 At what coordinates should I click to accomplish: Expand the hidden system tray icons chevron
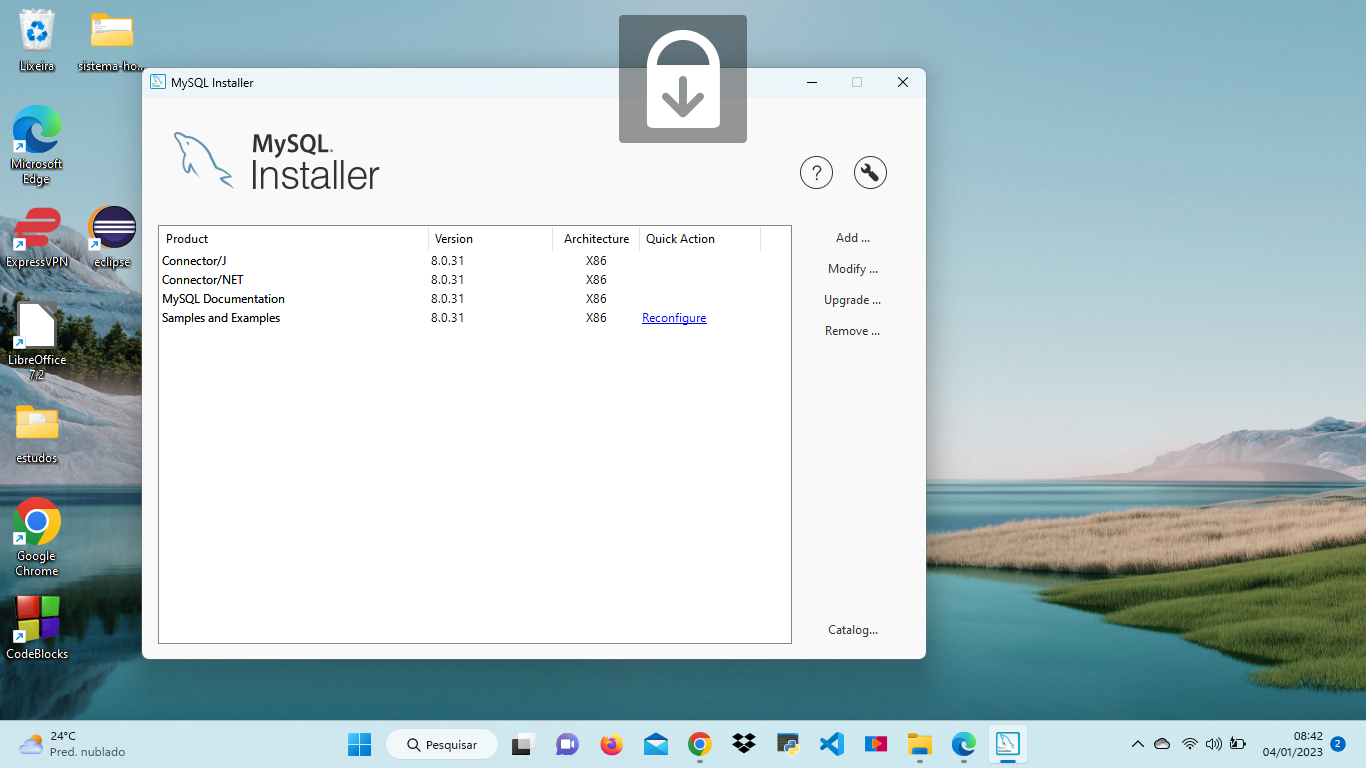coord(1137,744)
